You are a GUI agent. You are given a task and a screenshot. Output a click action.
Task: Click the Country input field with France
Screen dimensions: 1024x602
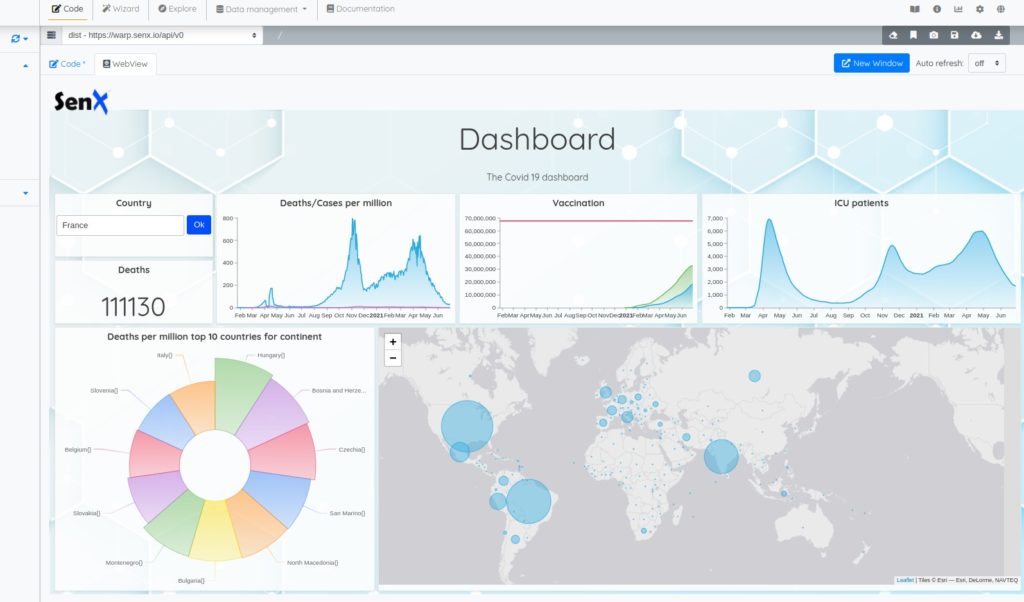[120, 225]
